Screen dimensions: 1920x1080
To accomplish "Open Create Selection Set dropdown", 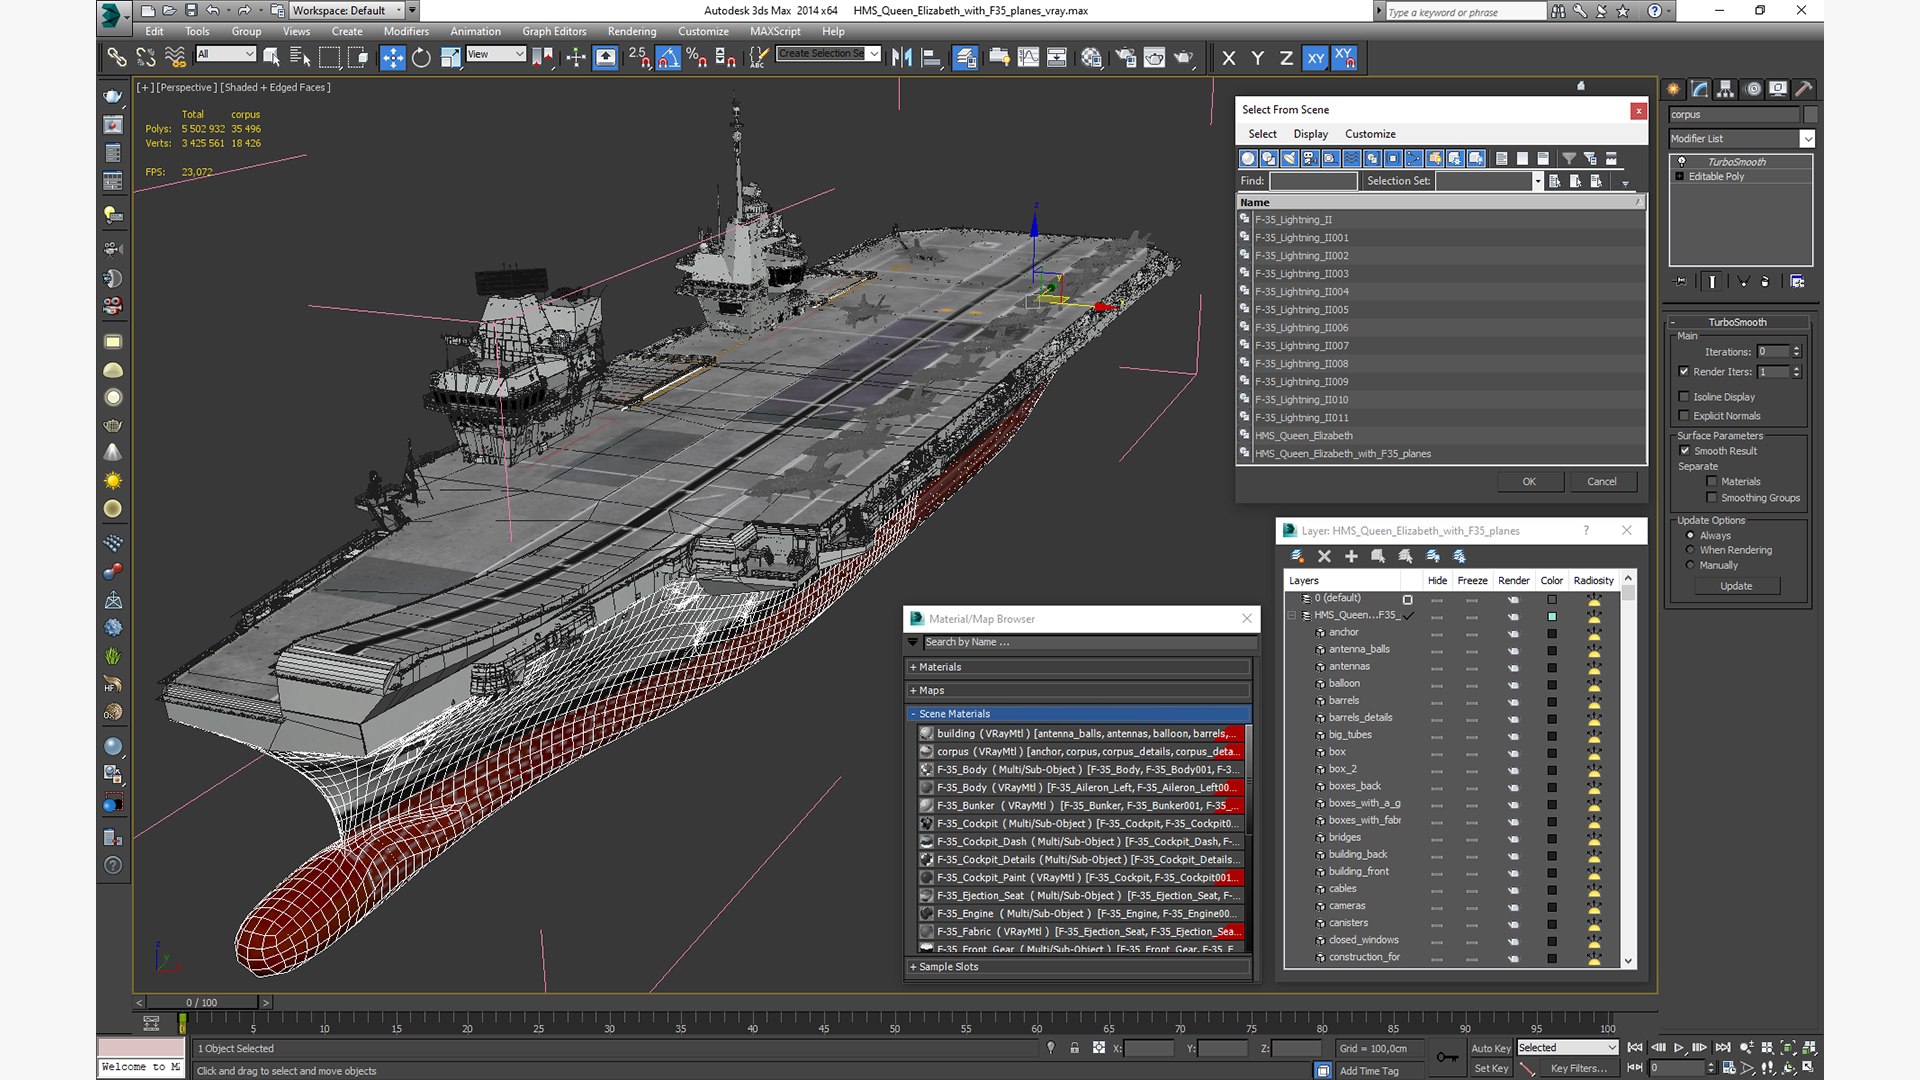I will point(874,54).
